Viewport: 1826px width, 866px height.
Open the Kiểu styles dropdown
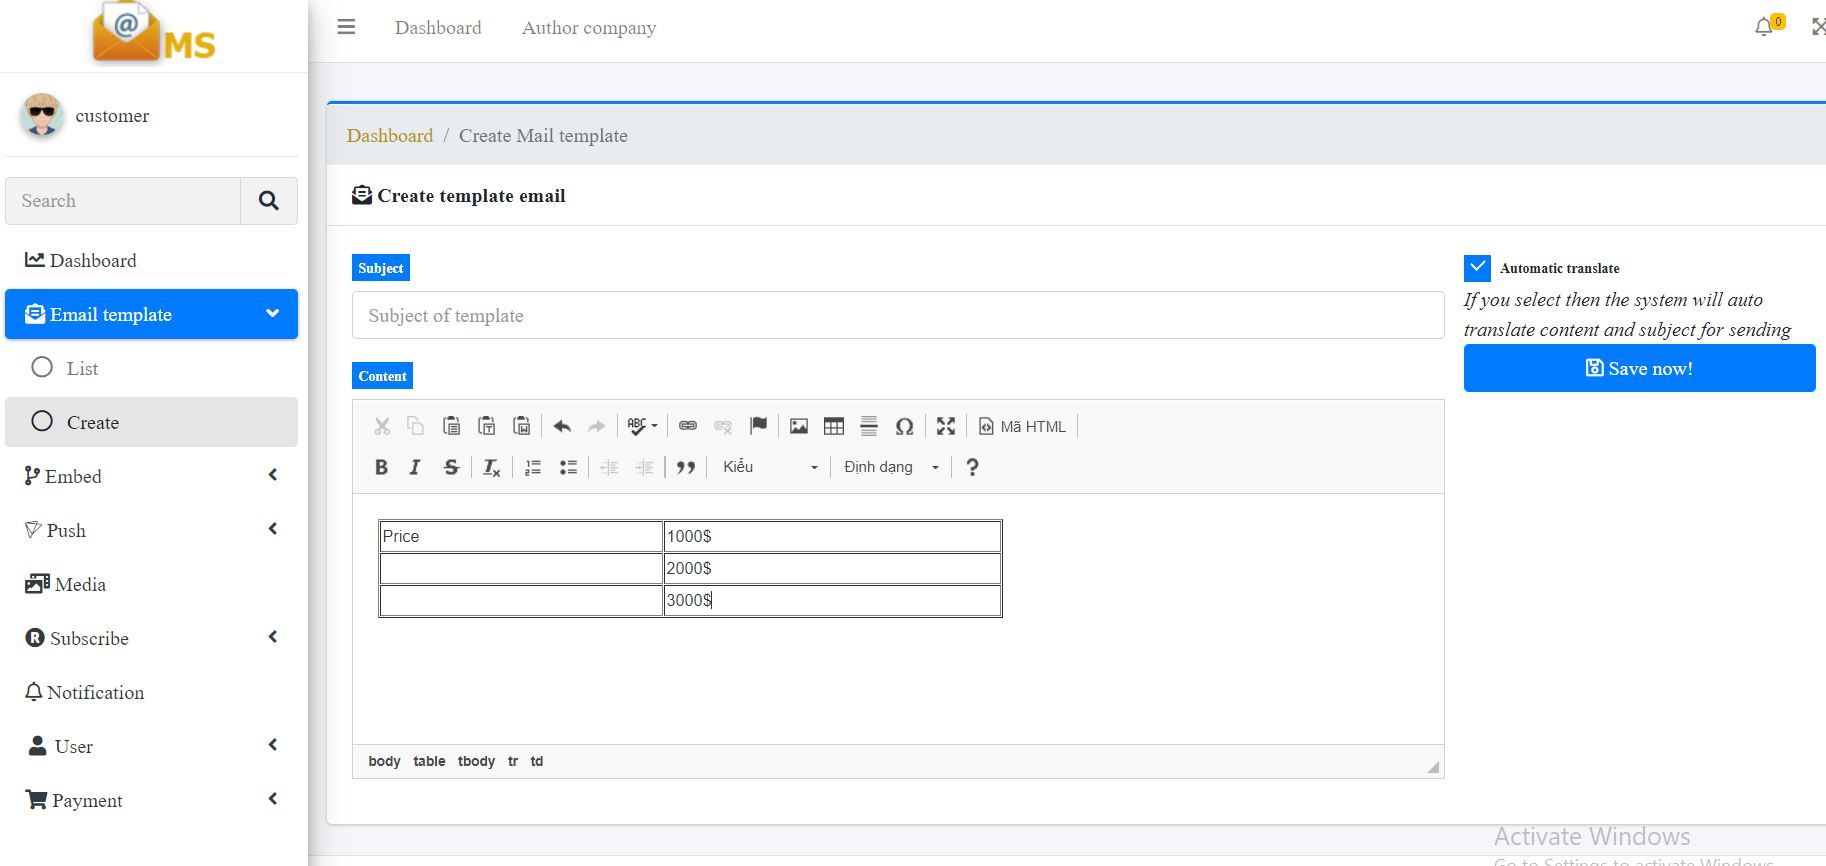coord(769,467)
